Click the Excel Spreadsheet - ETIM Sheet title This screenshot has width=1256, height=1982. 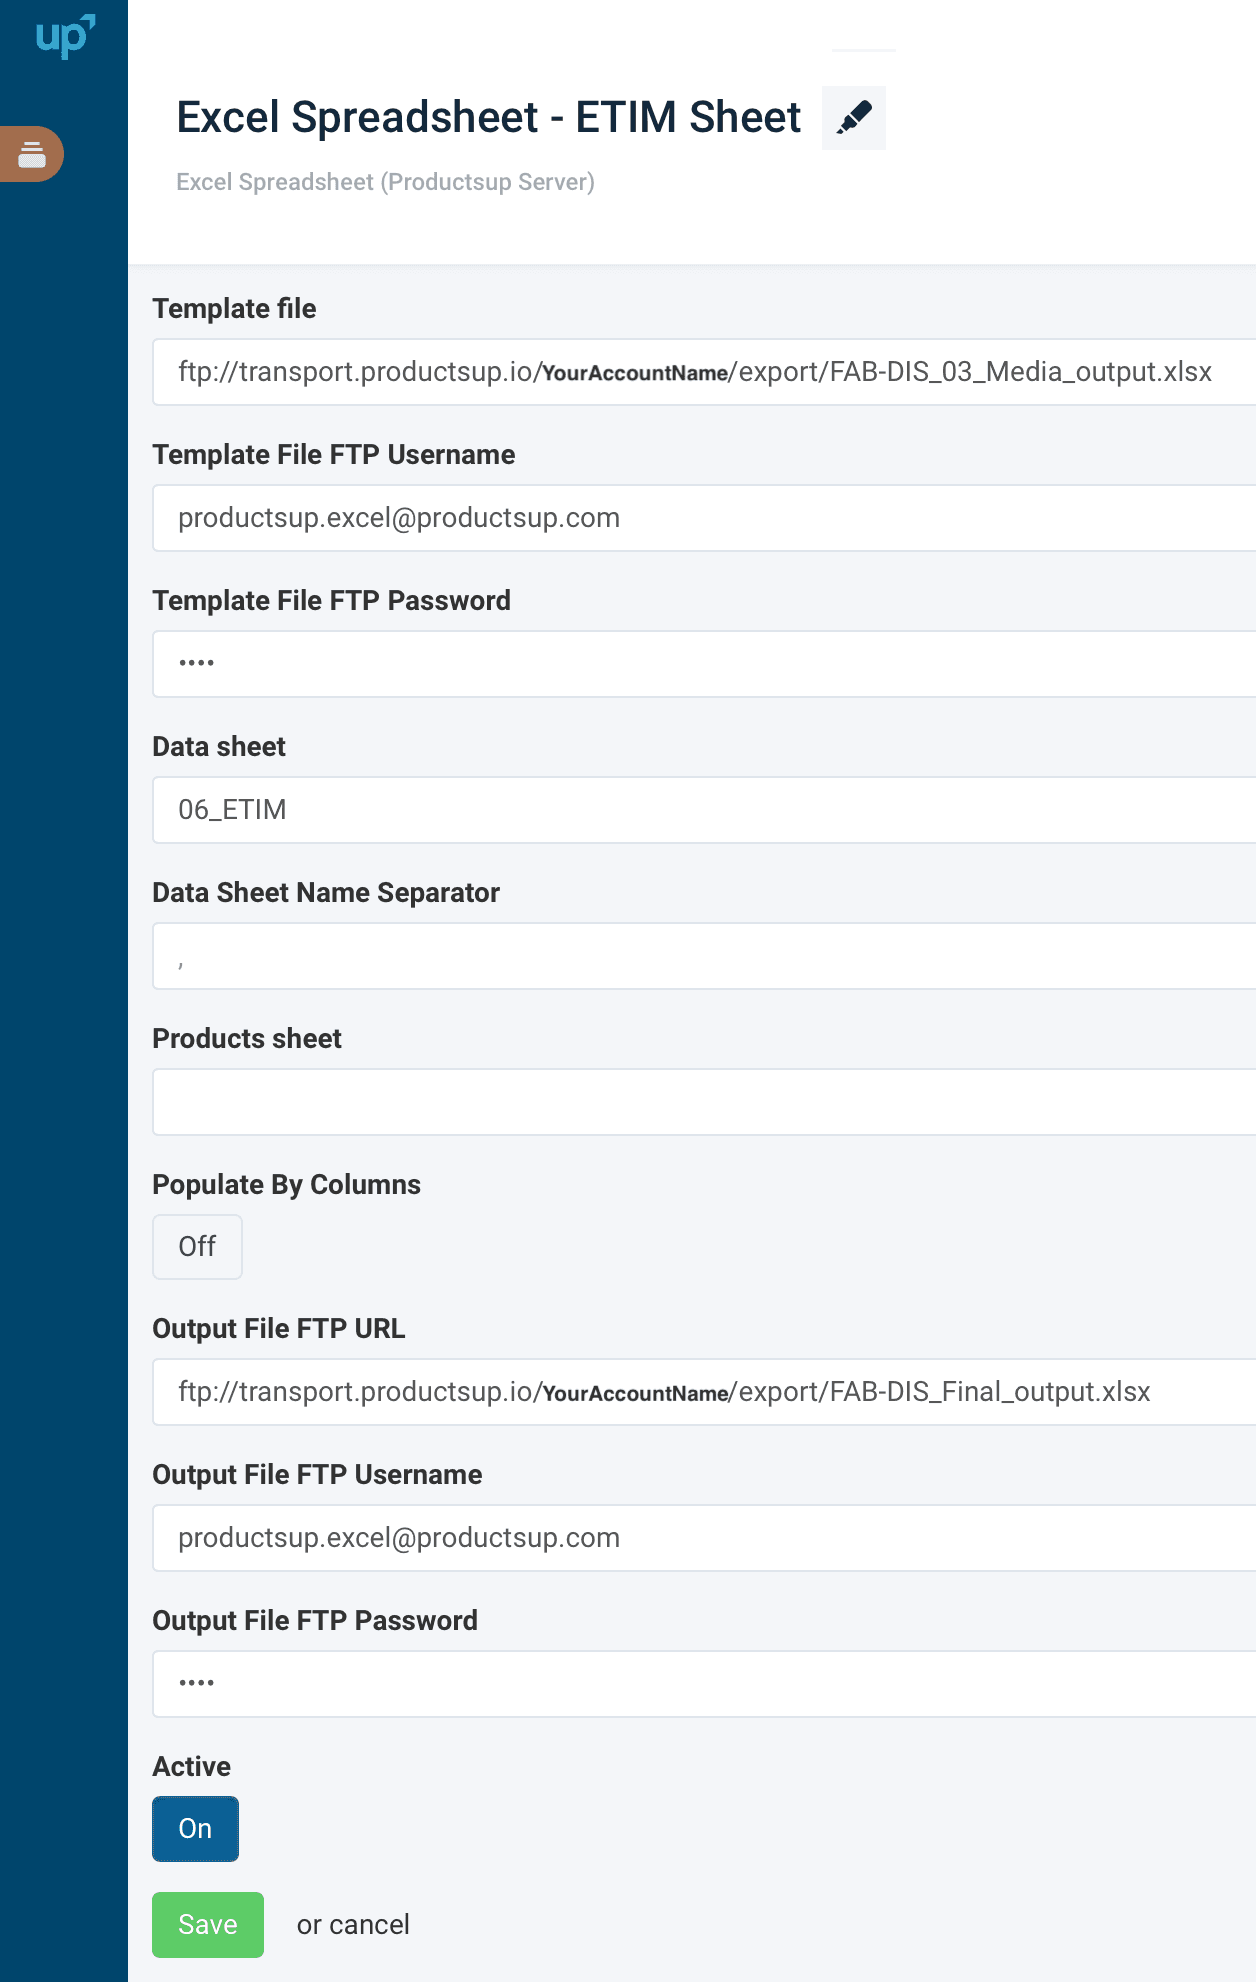pos(488,118)
